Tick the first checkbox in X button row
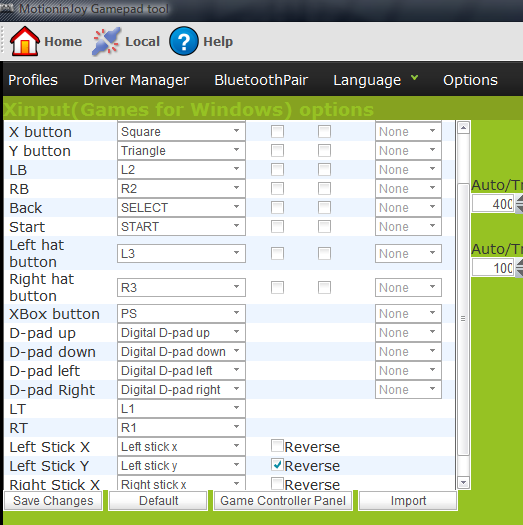 (x=277, y=132)
